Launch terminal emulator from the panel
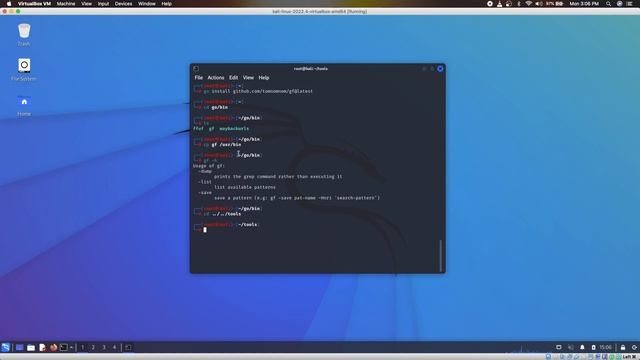The width and height of the screenshot is (640, 360). [x=64, y=347]
